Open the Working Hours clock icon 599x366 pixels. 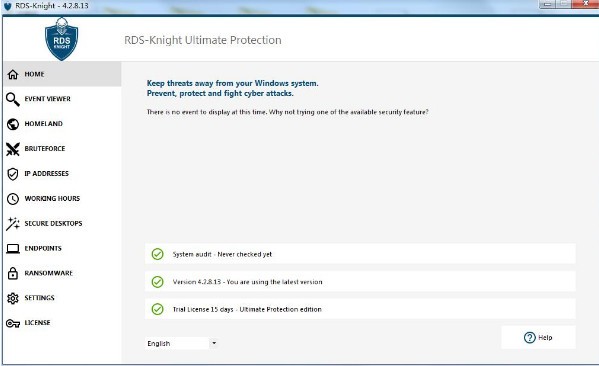tap(13, 199)
